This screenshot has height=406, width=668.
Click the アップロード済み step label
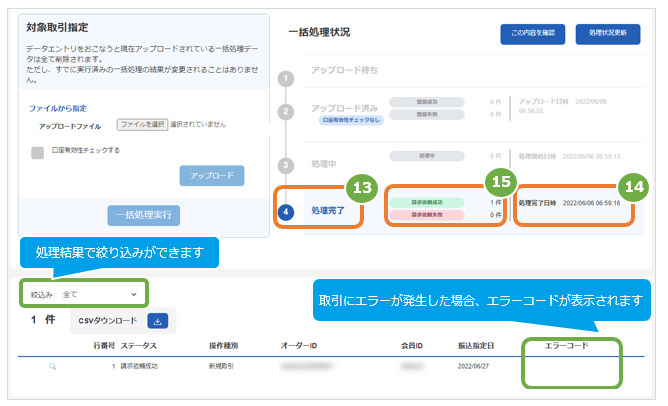344,108
